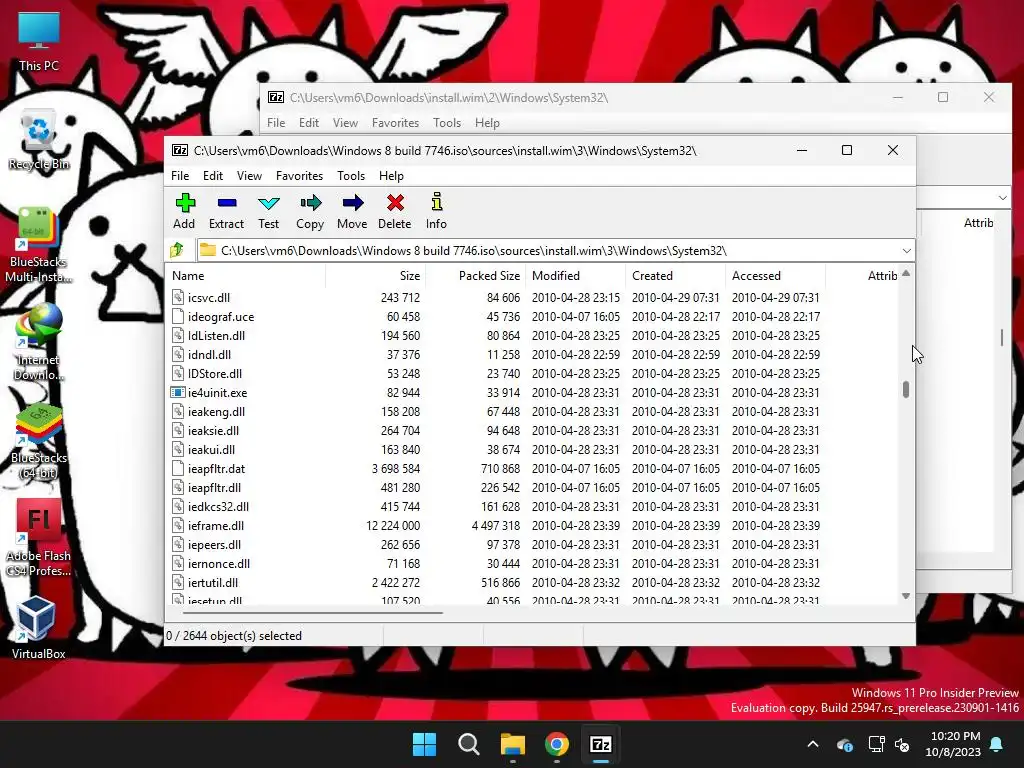Sort by the Name column header
This screenshot has width=1024, height=768.
click(246, 276)
